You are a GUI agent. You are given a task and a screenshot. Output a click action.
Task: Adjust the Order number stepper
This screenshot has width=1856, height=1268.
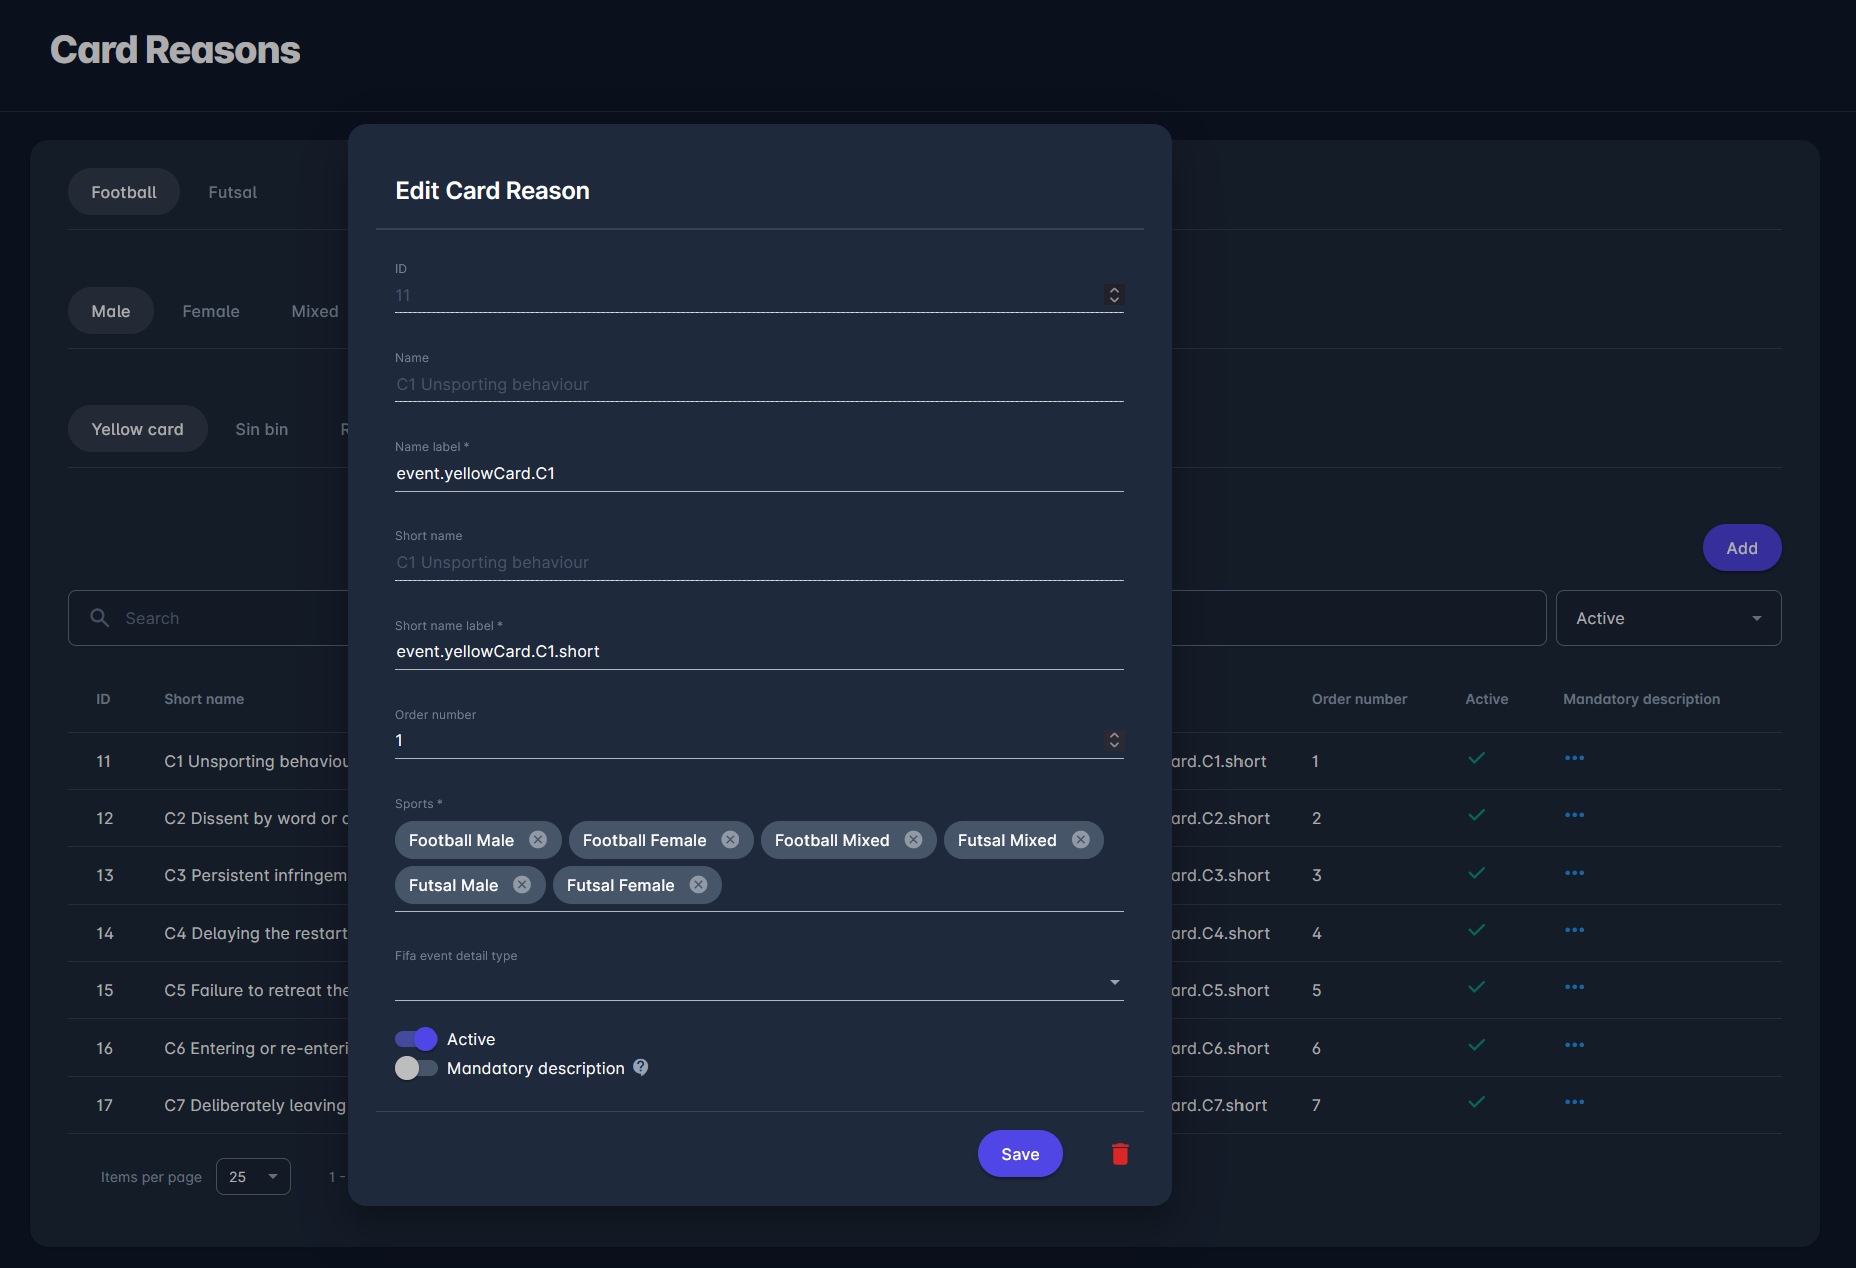tap(1114, 740)
